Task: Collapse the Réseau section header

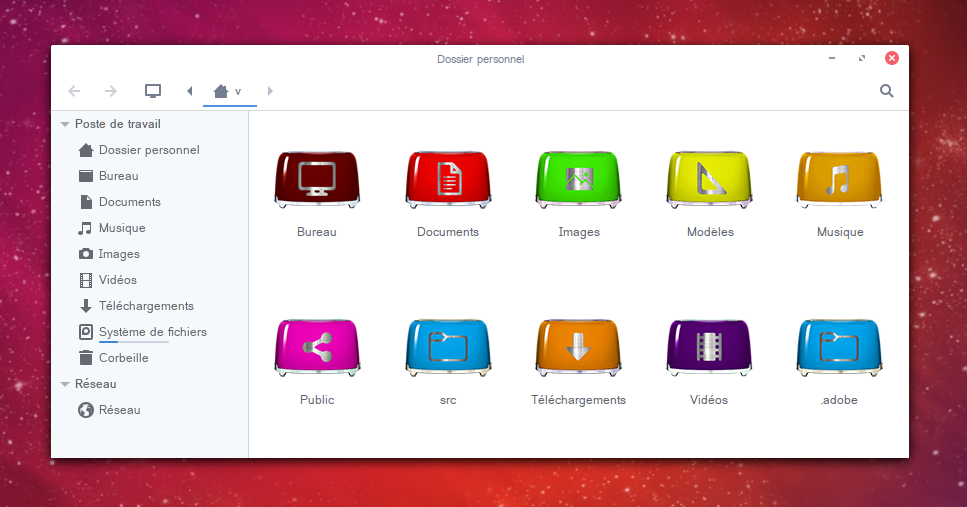Action: coord(65,384)
